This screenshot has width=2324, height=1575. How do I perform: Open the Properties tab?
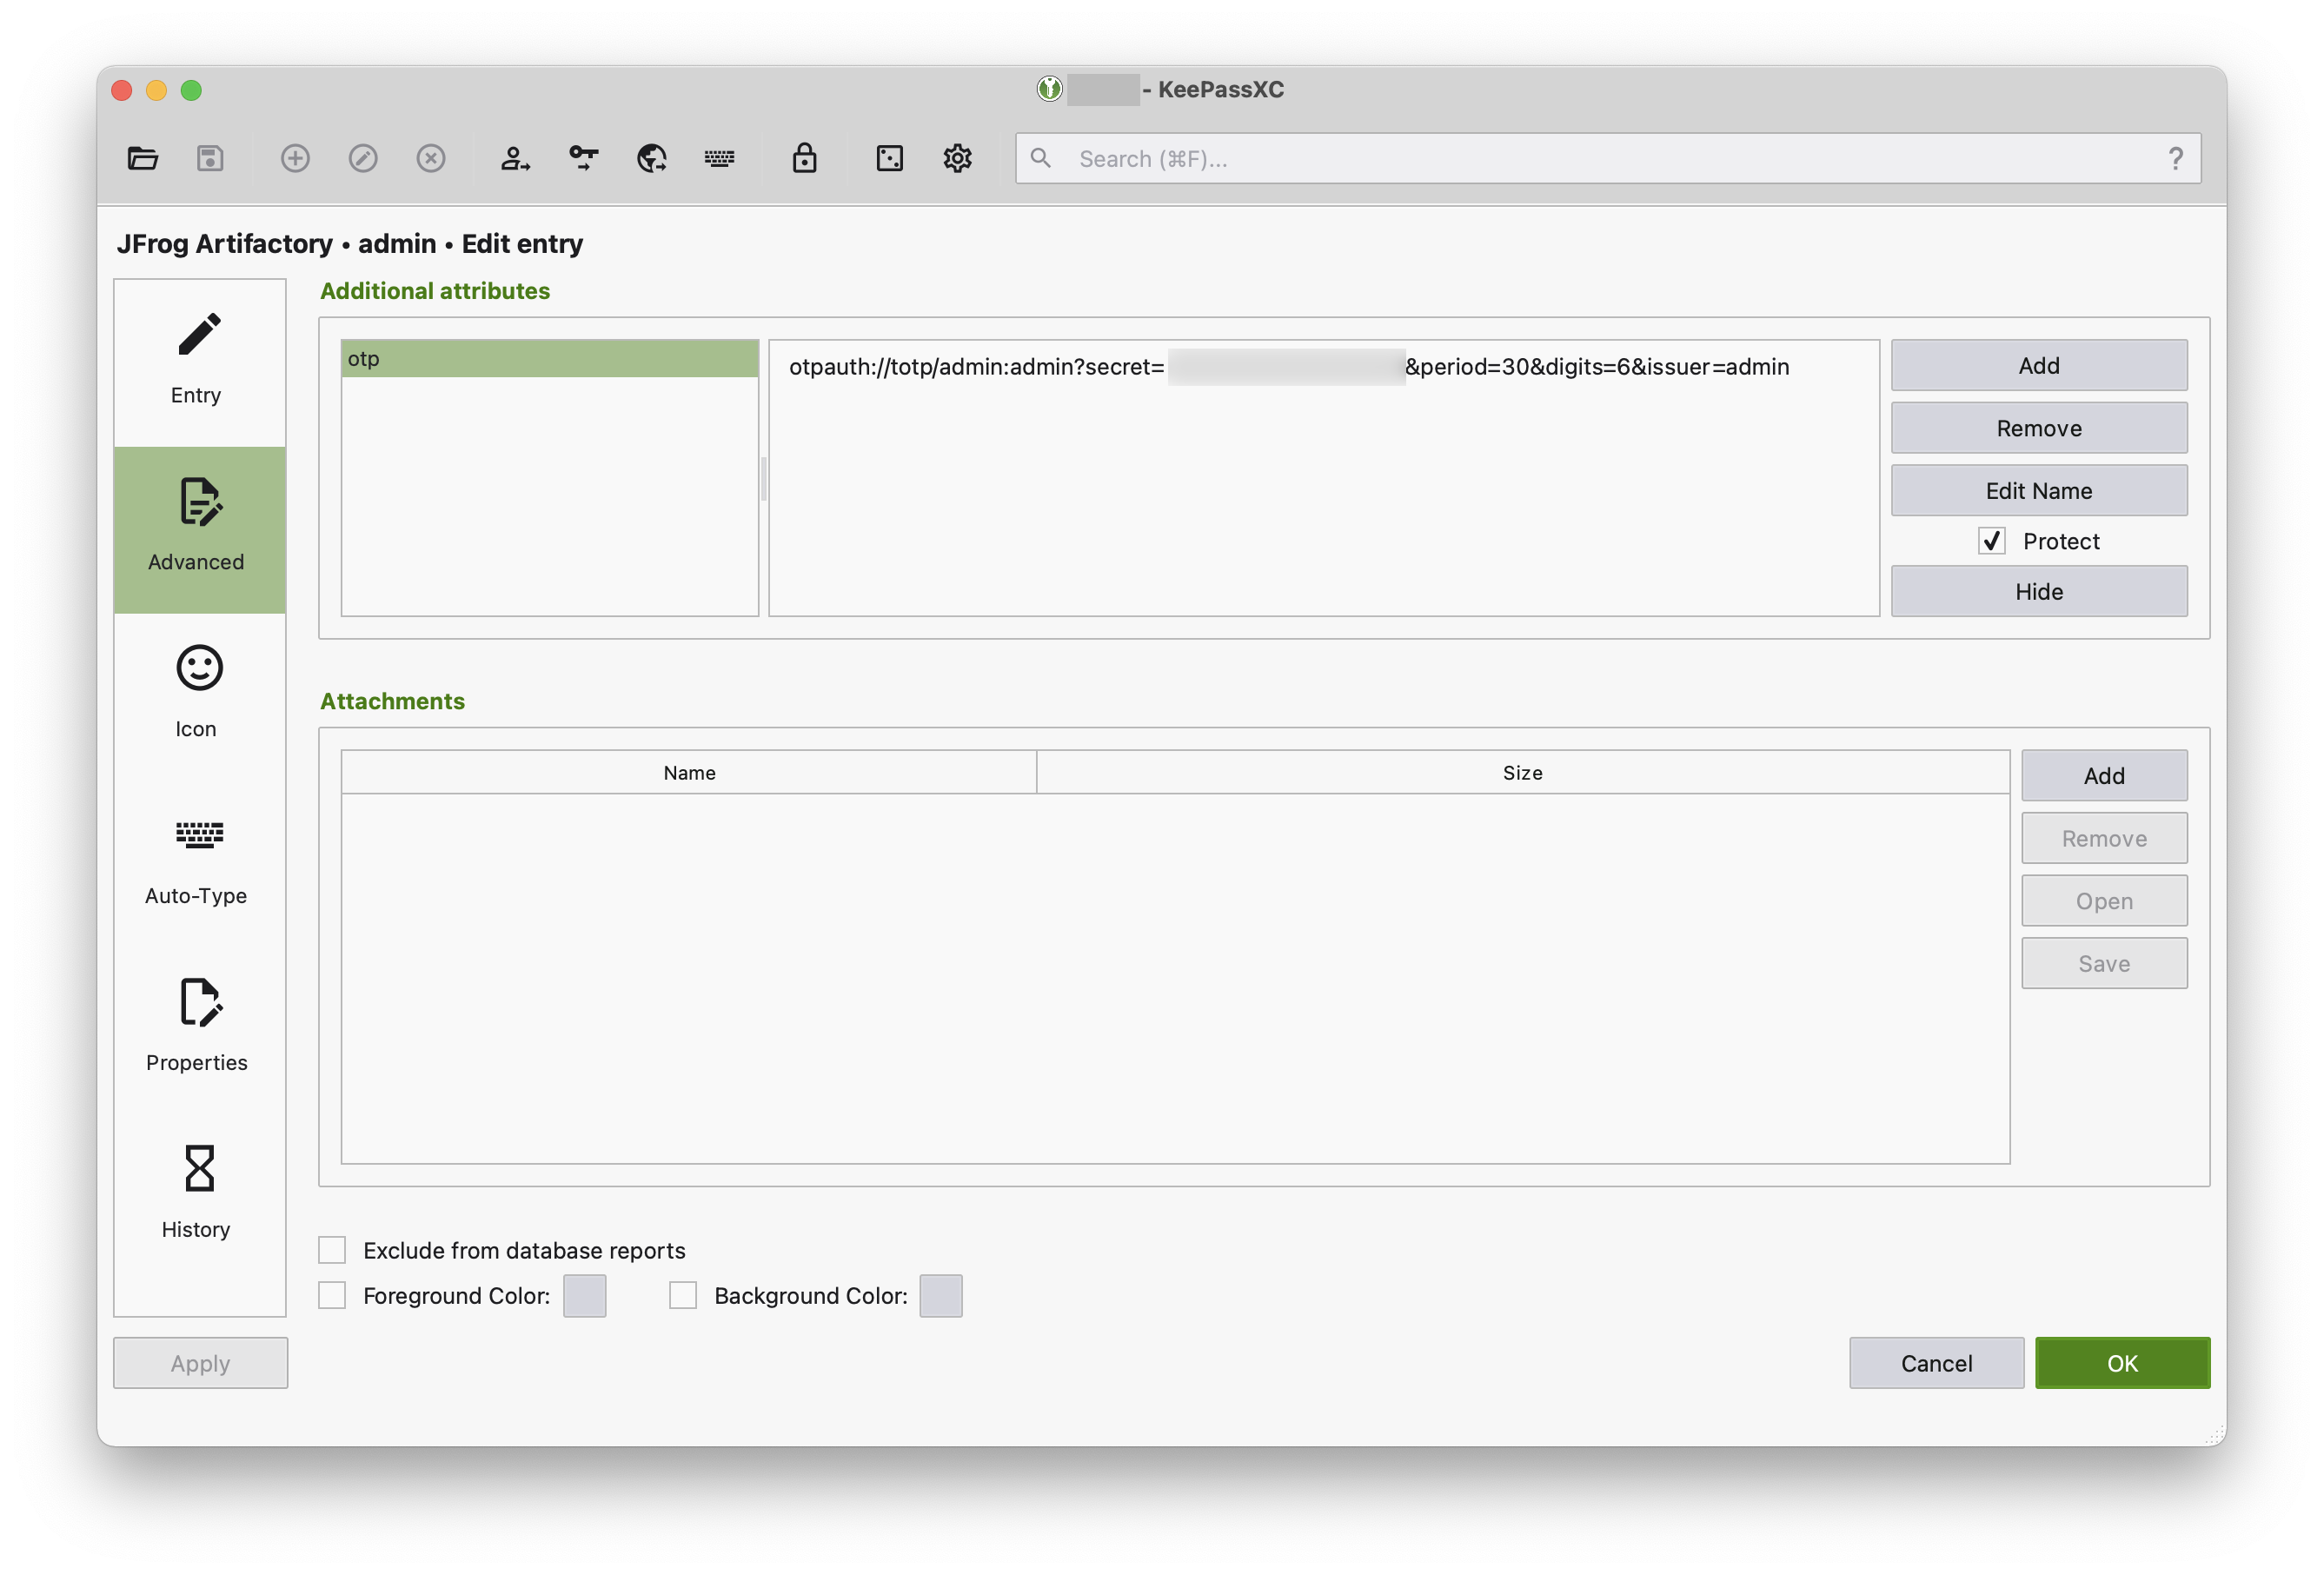[x=199, y=1030]
